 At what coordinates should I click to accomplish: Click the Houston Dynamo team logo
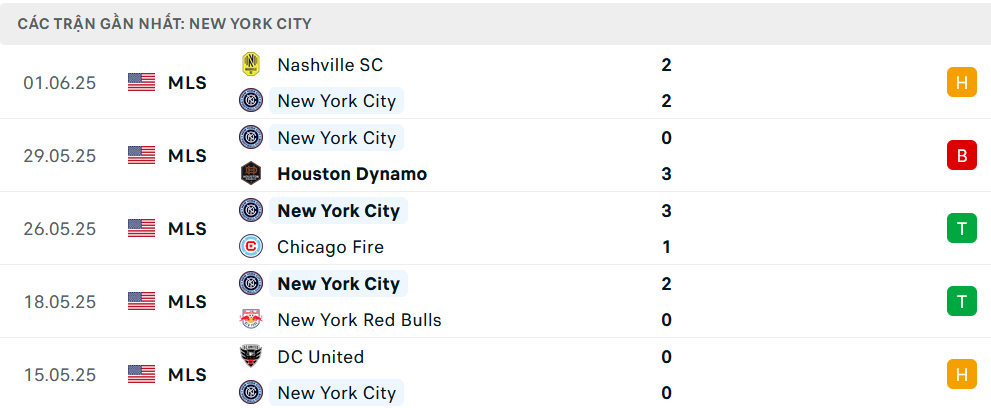pyautogui.click(x=251, y=174)
